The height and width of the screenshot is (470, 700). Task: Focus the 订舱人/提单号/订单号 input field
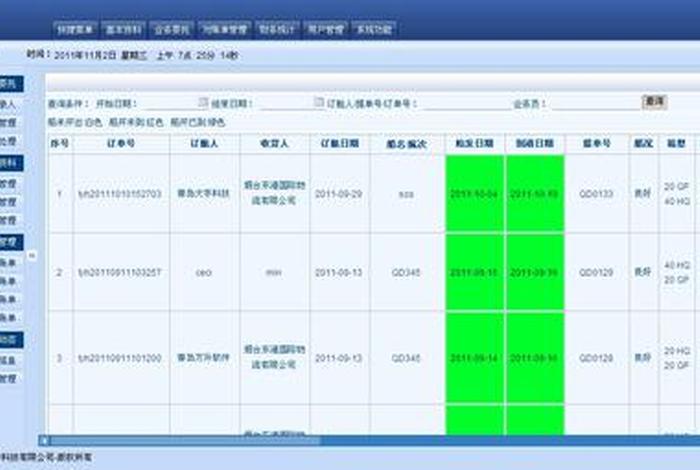[466, 103]
